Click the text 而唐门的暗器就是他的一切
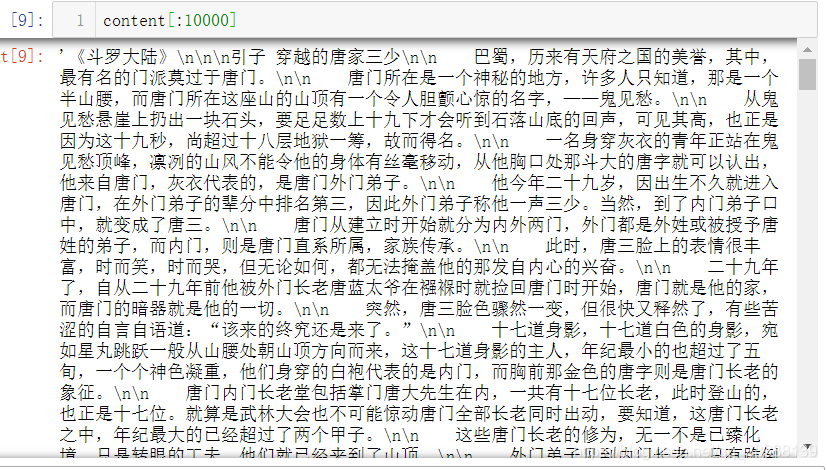This screenshot has height=470, width=827. click(167, 310)
